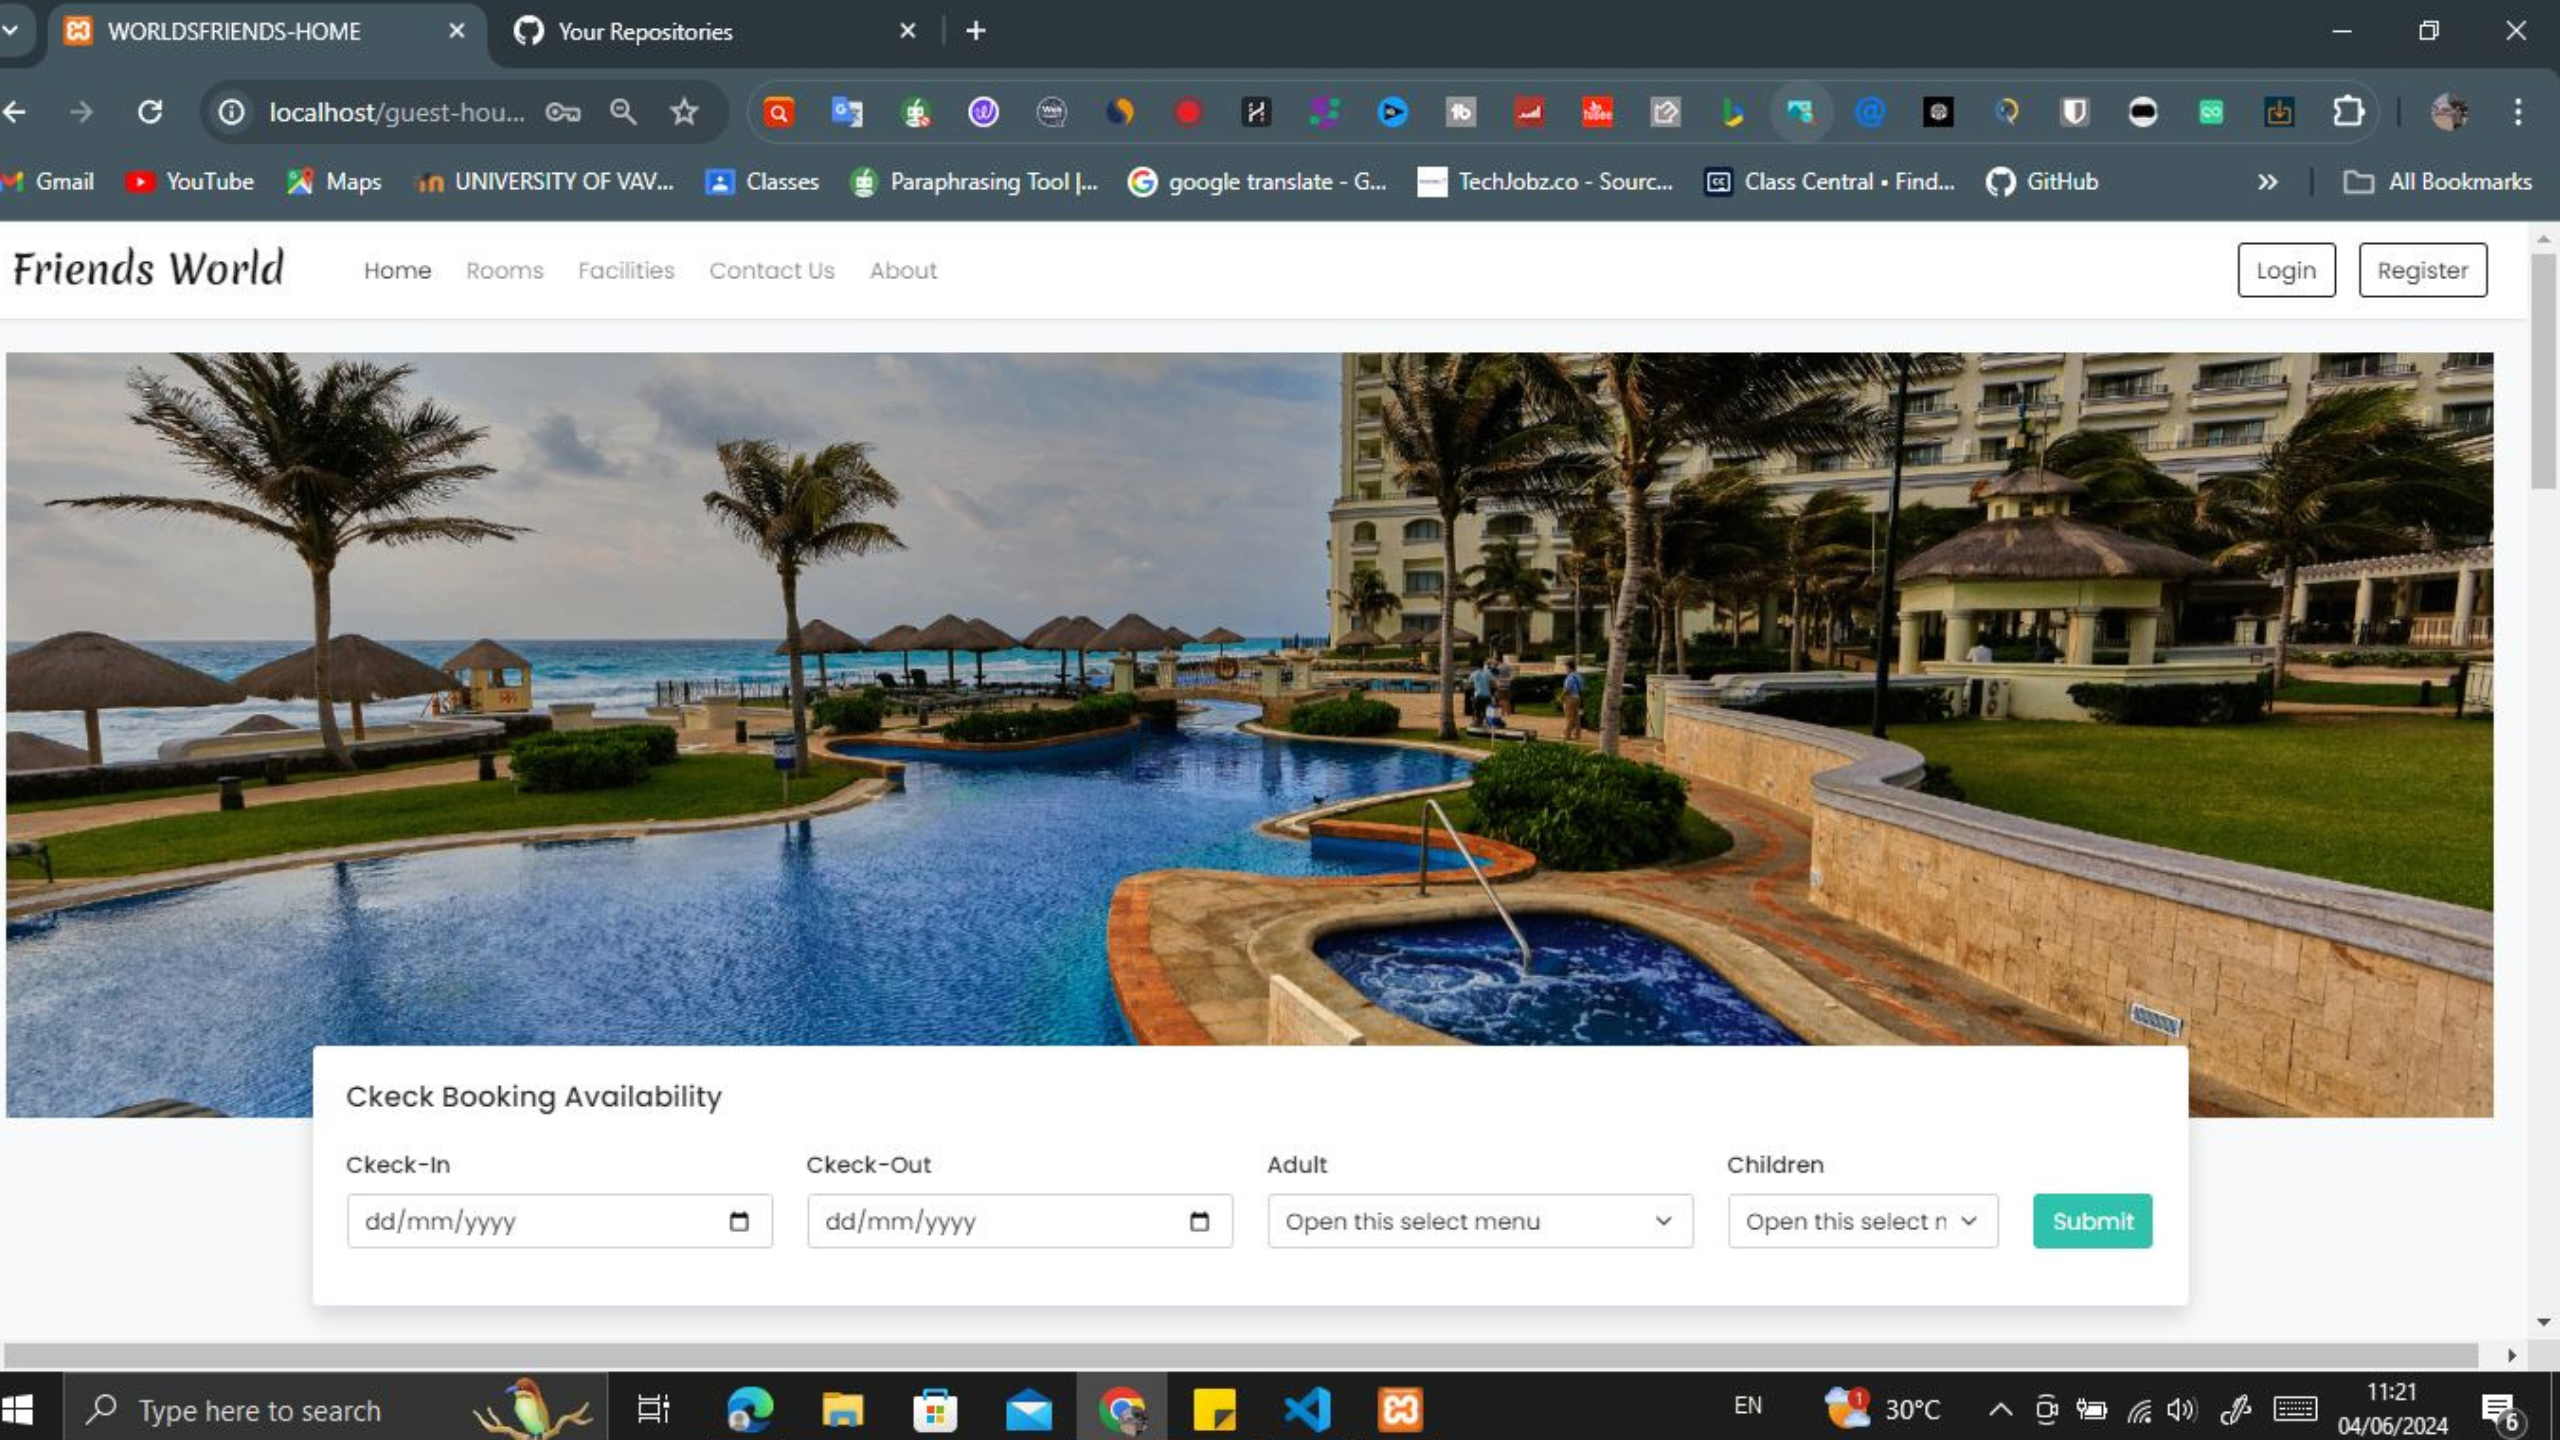Launch XAMPP from the taskbar
The width and height of the screenshot is (2560, 1440).
pyautogui.click(x=1400, y=1410)
